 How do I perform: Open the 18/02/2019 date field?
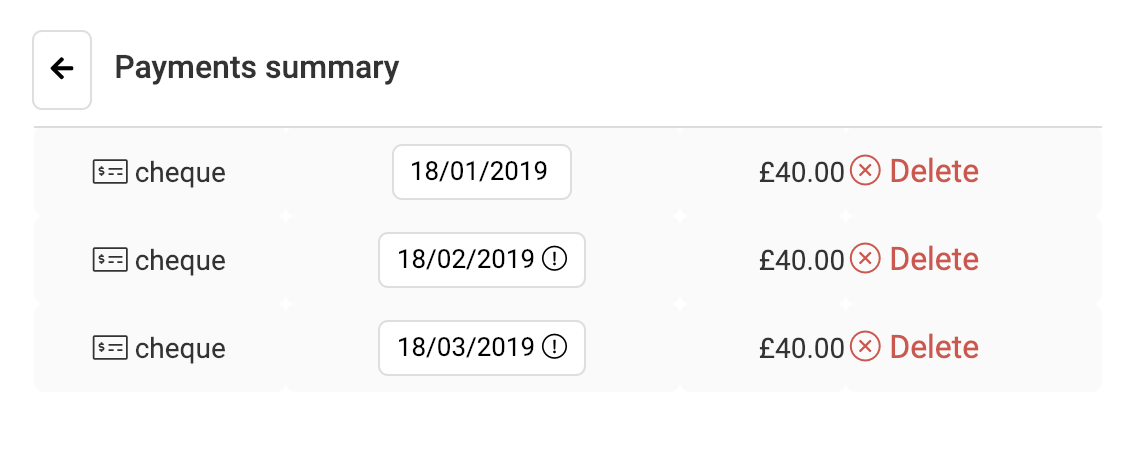click(x=482, y=260)
